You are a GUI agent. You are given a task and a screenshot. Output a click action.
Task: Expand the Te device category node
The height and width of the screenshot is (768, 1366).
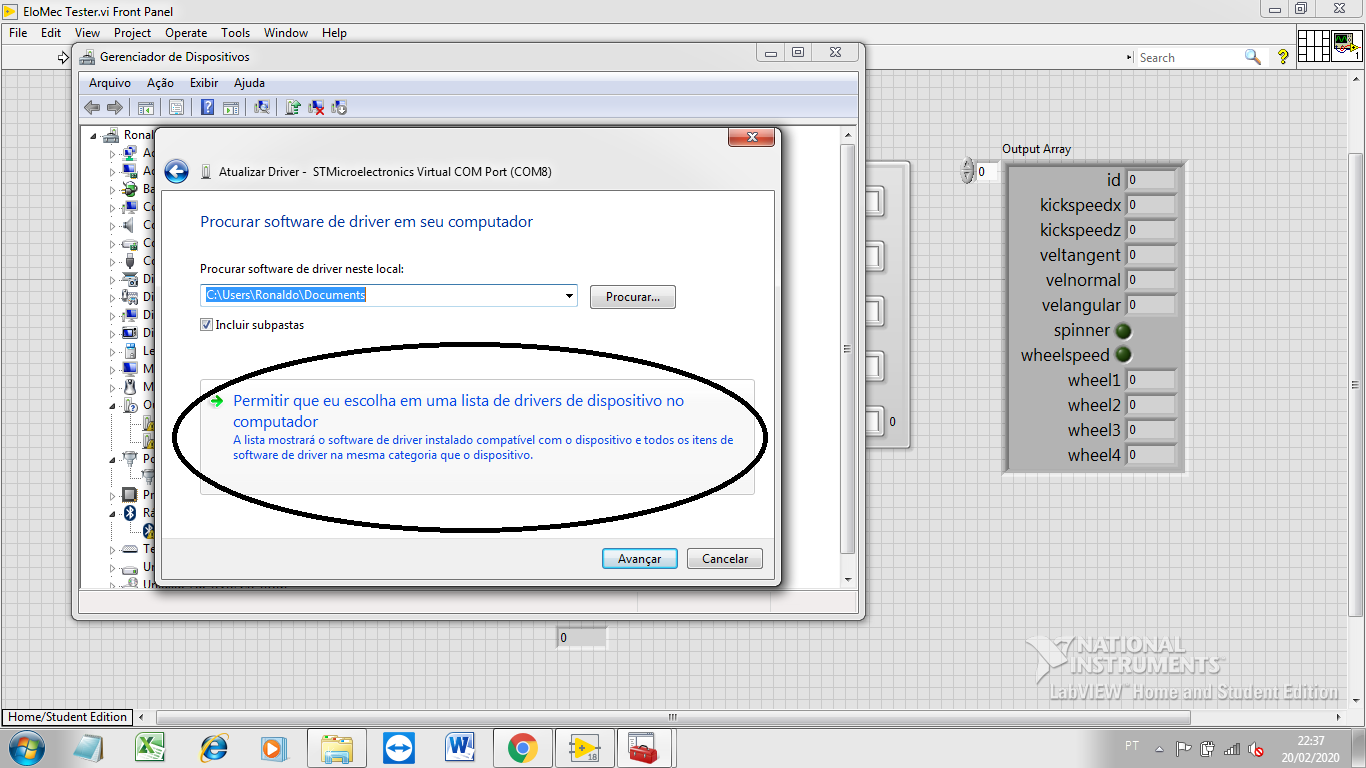pyautogui.click(x=113, y=549)
